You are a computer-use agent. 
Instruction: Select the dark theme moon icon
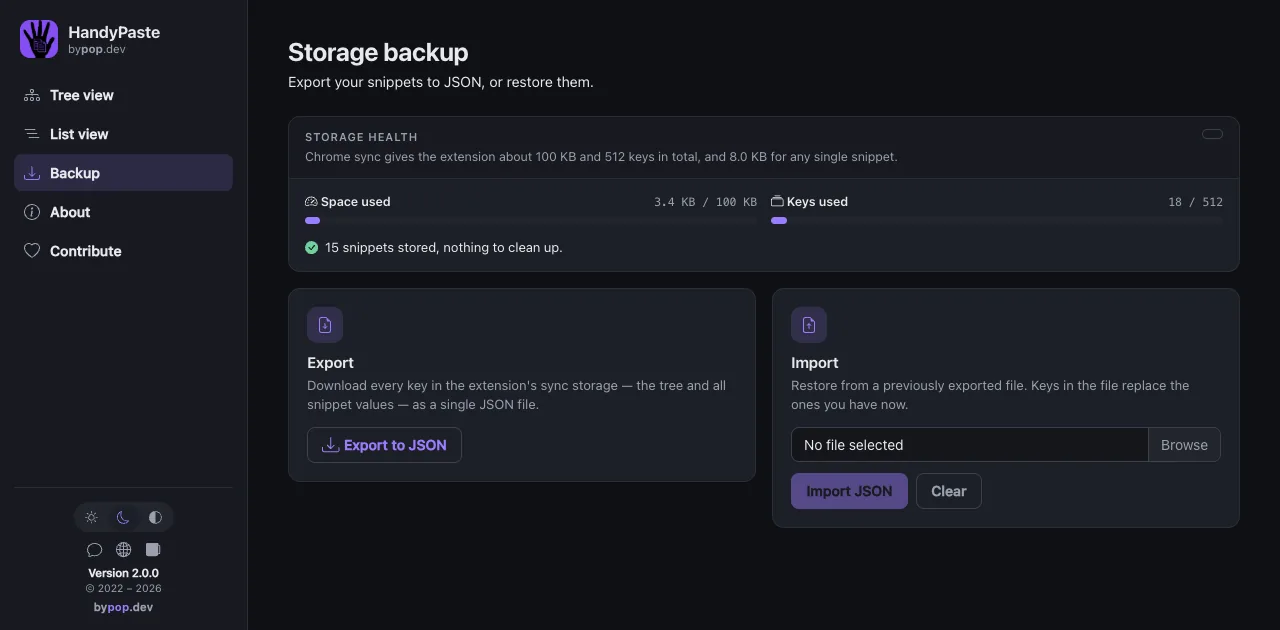point(123,517)
